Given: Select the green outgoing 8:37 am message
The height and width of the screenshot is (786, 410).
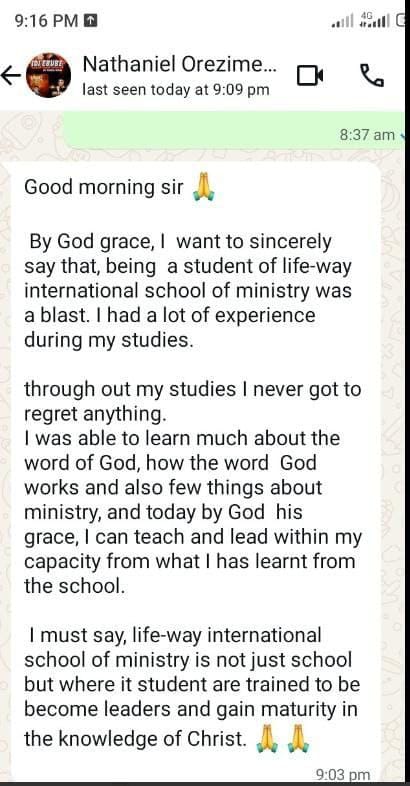Looking at the screenshot, I should (x=235, y=130).
